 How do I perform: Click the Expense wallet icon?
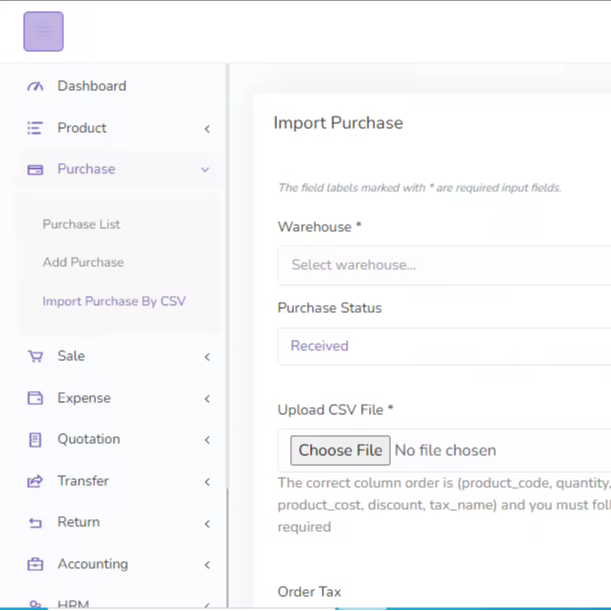click(x=36, y=398)
